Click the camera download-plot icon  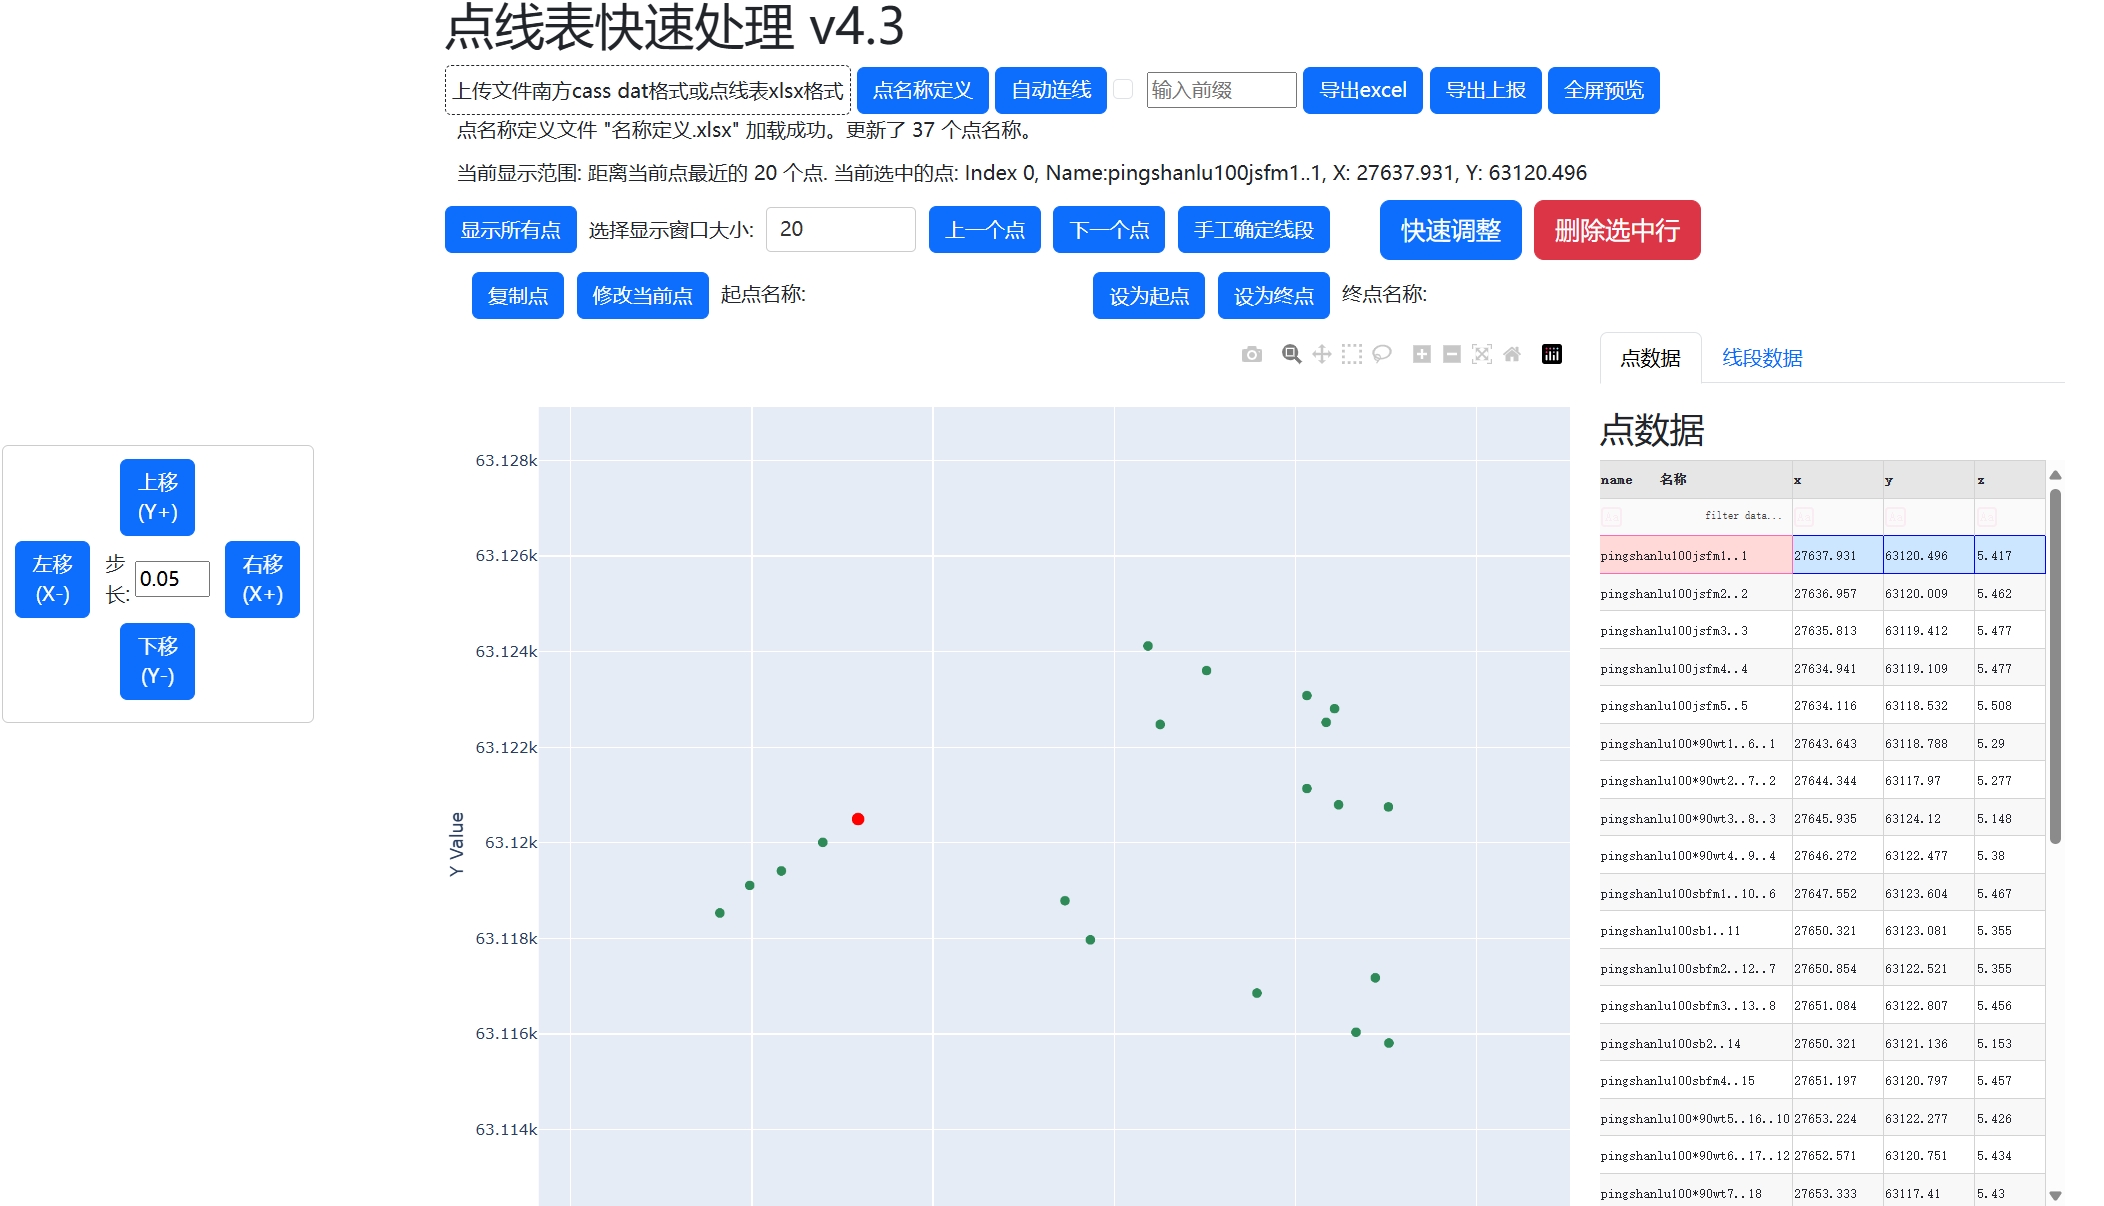click(1251, 354)
